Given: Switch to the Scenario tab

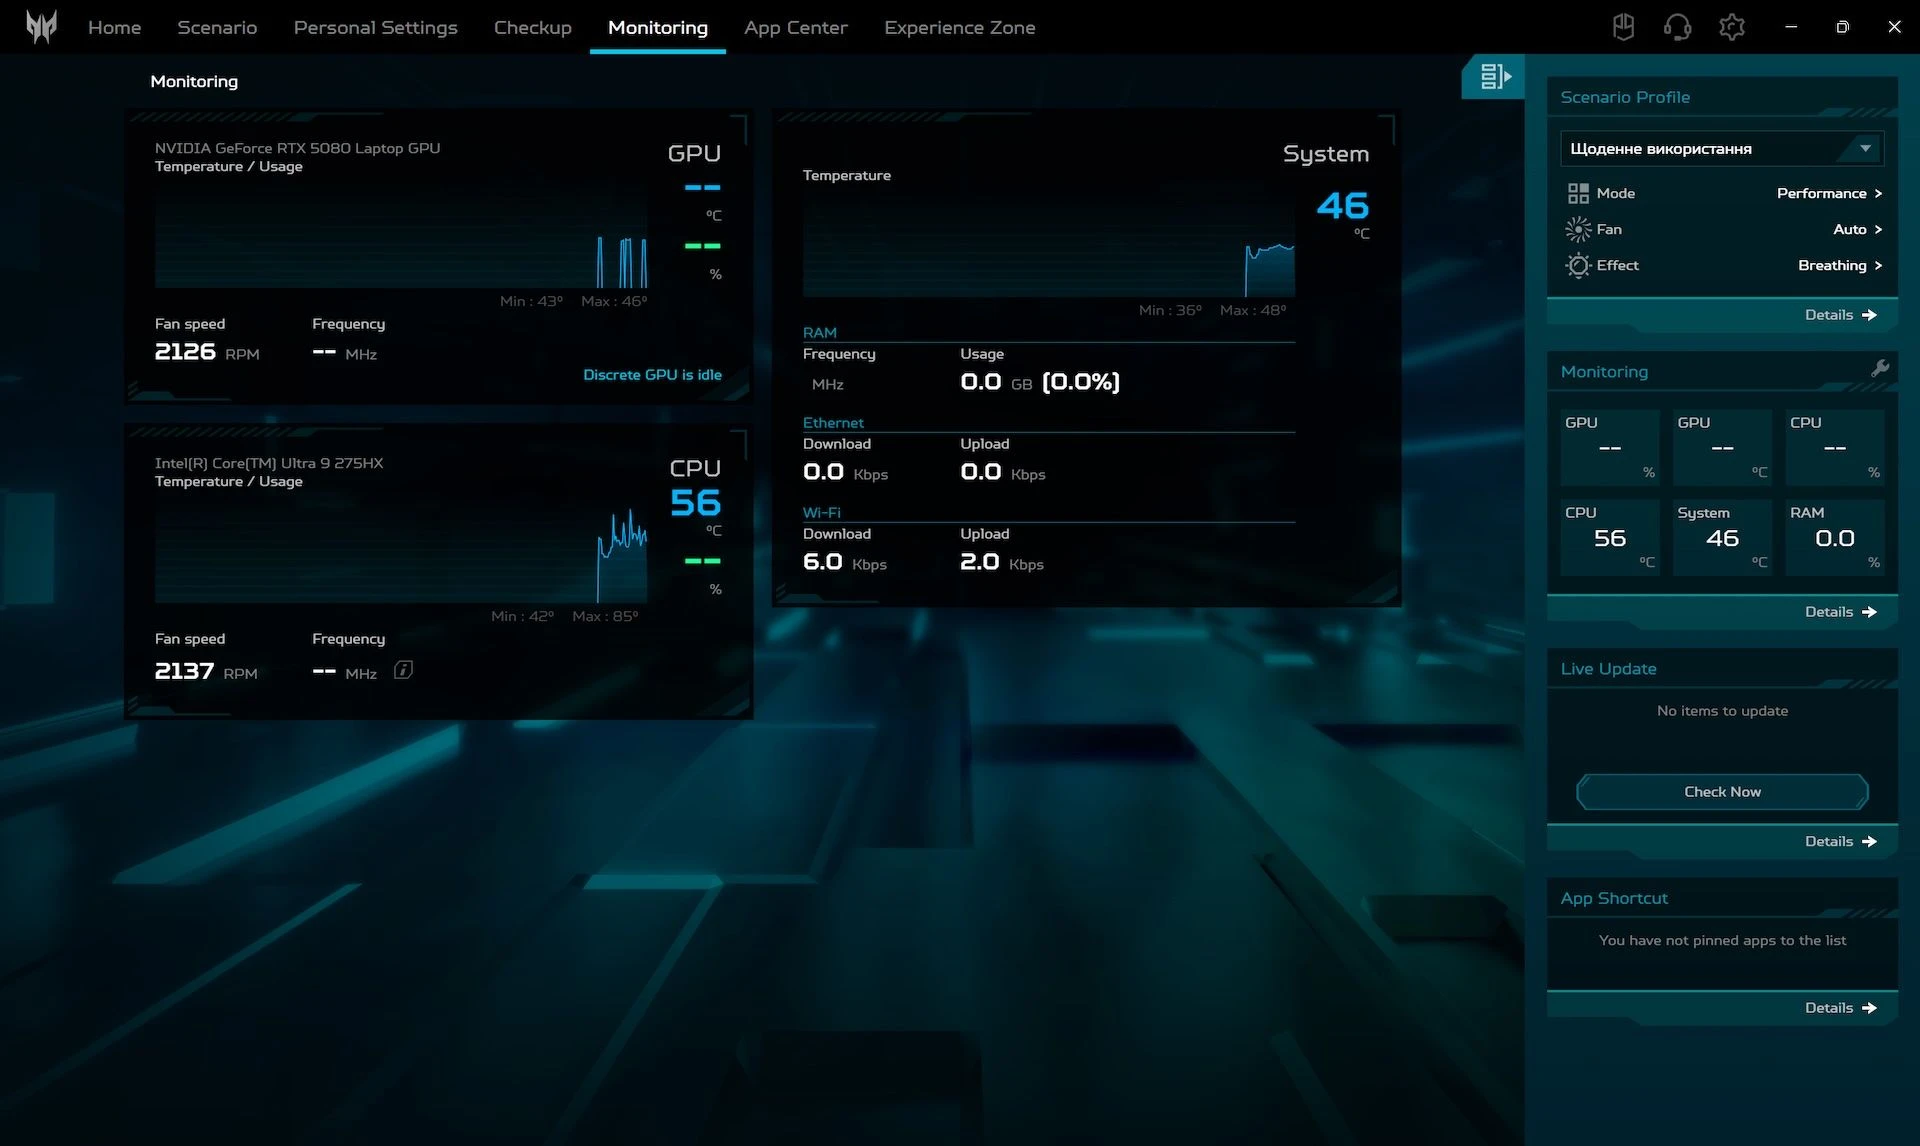Looking at the screenshot, I should (x=217, y=27).
